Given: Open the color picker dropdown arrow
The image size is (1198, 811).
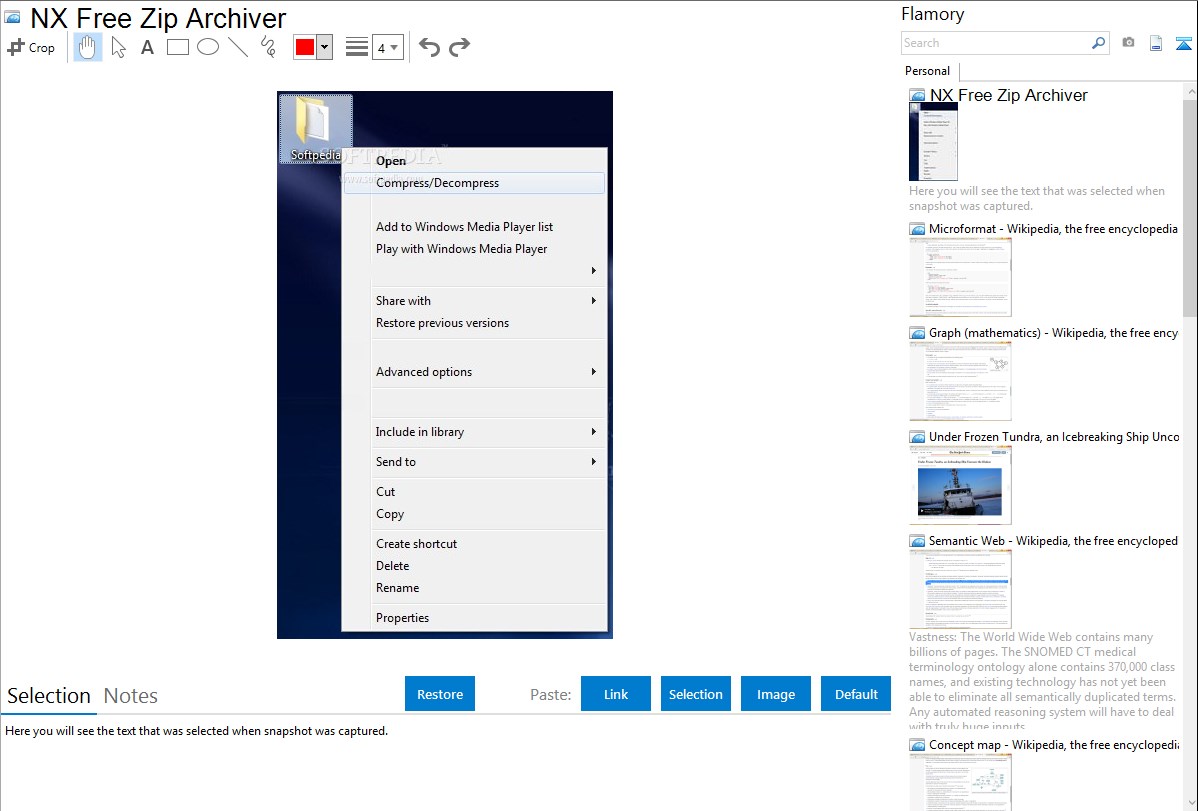Looking at the screenshot, I should [x=325, y=47].
